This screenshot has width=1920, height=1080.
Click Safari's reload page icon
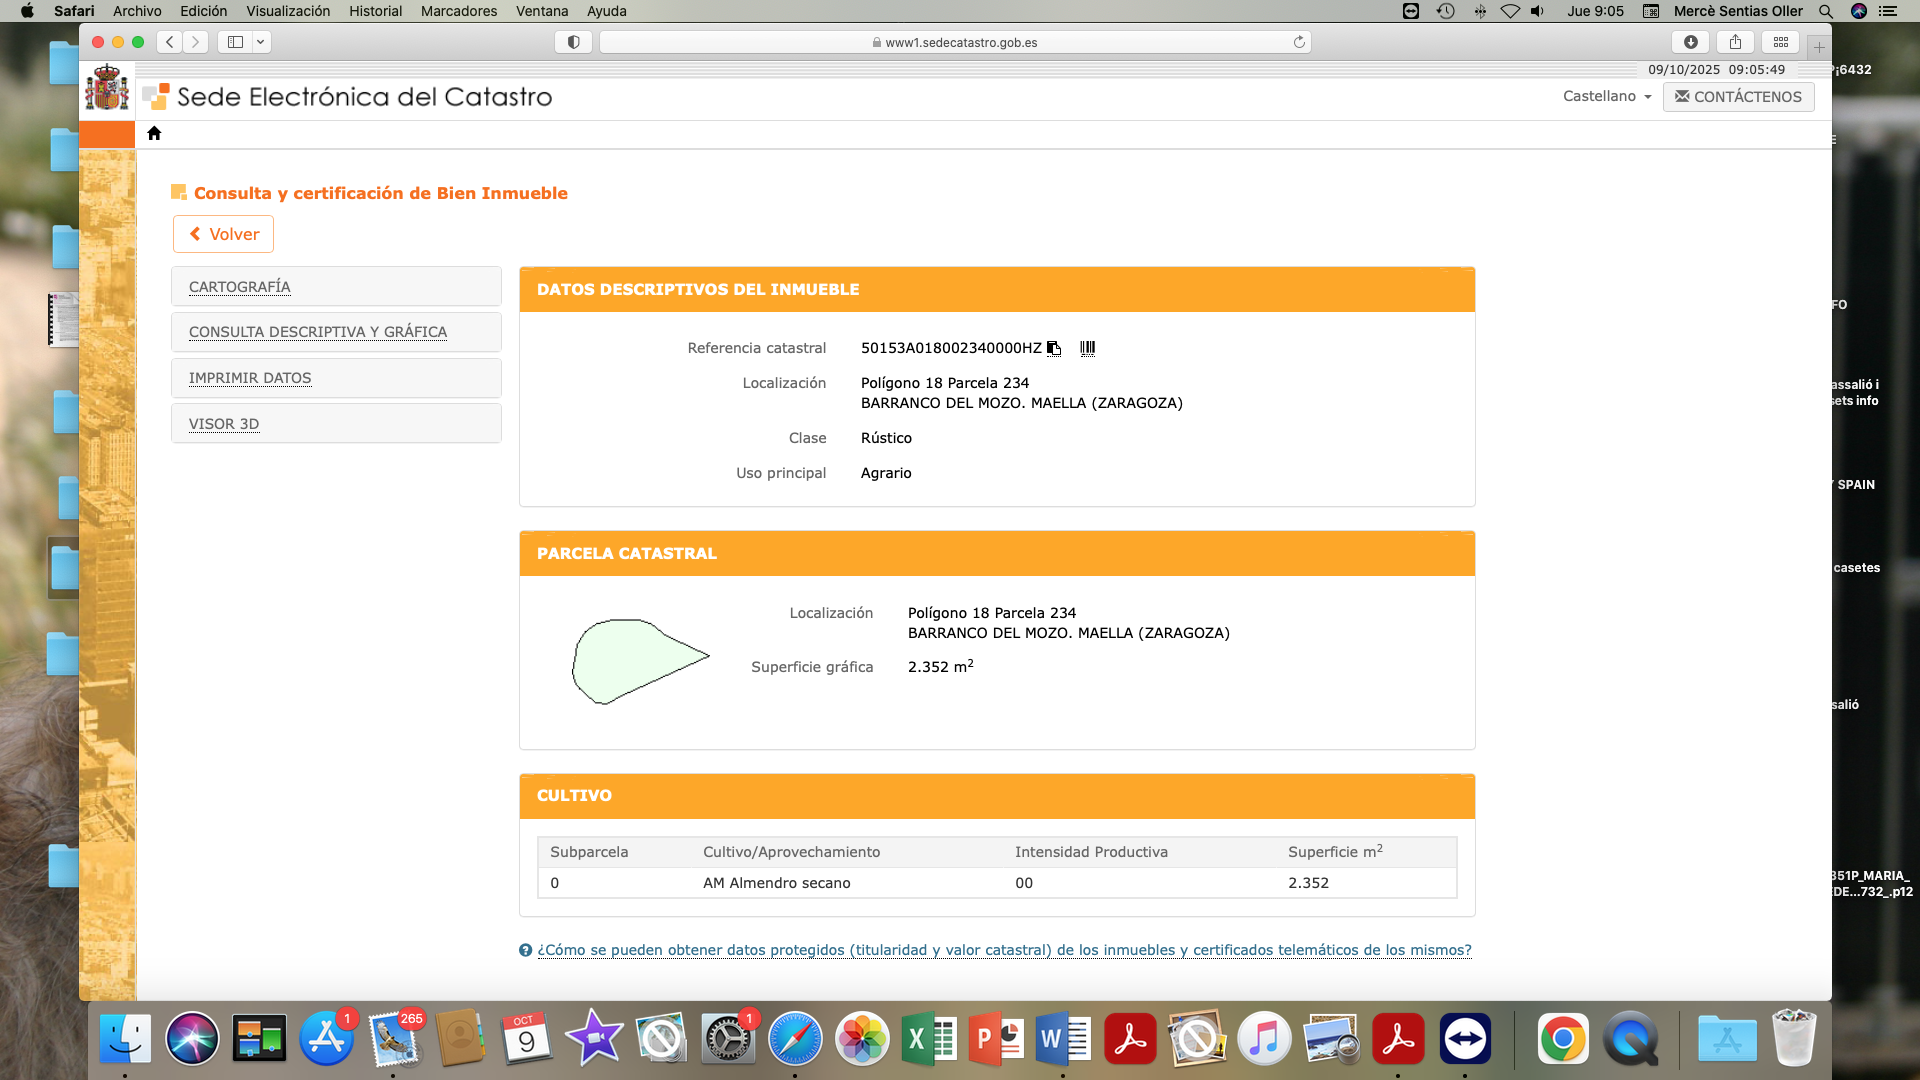tap(1299, 42)
